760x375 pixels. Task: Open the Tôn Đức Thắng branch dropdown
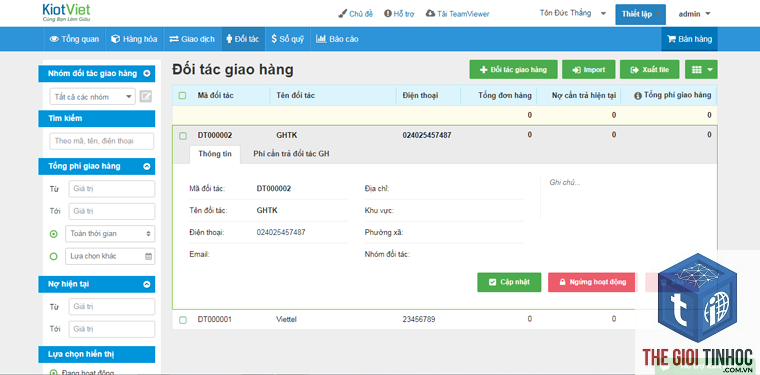click(x=573, y=14)
